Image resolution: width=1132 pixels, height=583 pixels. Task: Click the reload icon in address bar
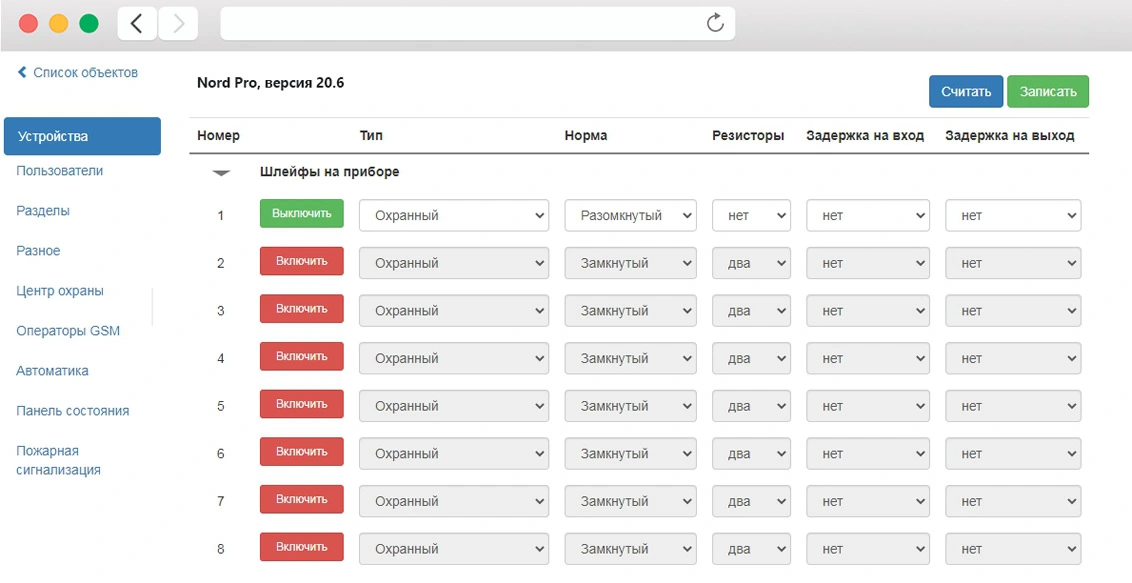pyautogui.click(x=714, y=23)
